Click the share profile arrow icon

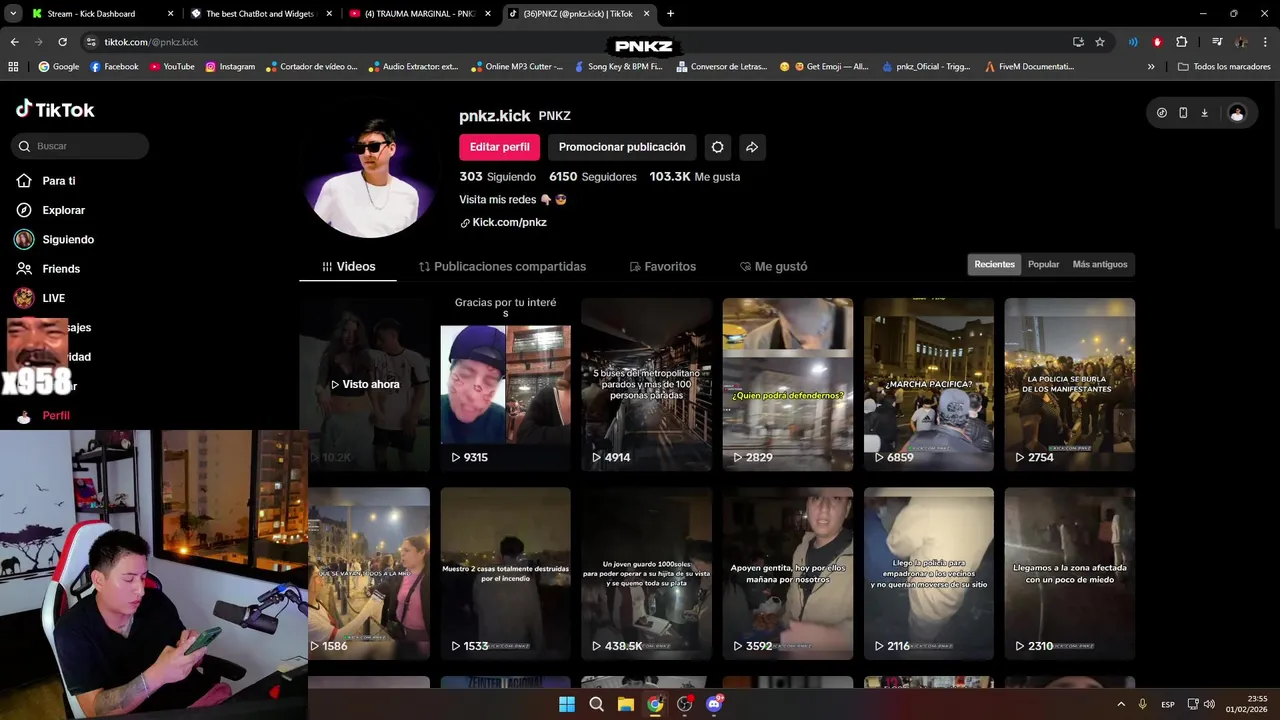point(752,147)
